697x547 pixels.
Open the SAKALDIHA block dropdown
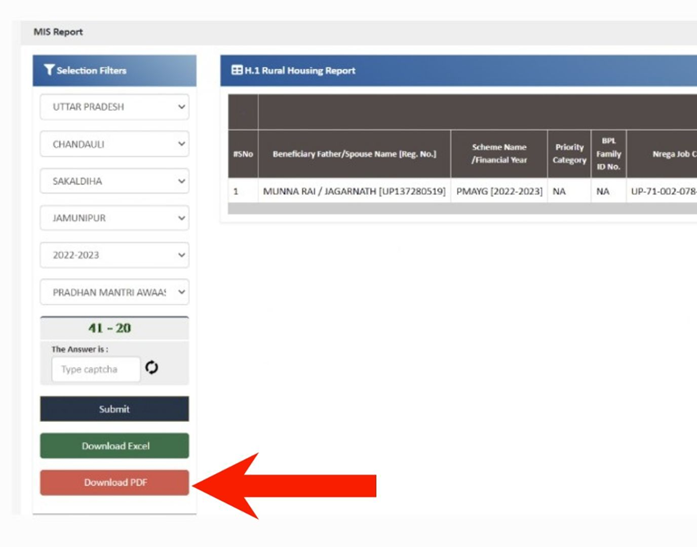pyautogui.click(x=114, y=181)
